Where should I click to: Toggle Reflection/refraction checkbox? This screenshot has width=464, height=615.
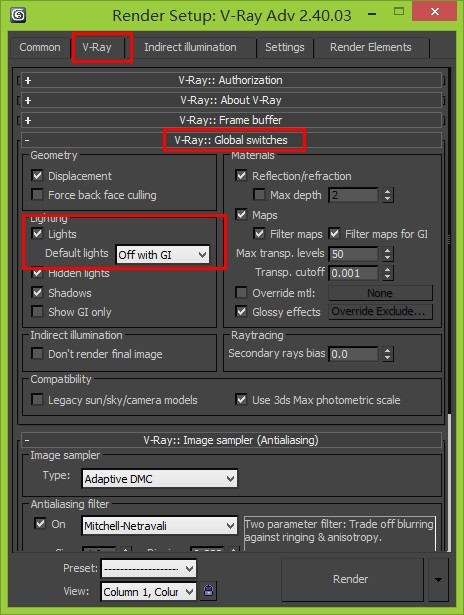(x=241, y=175)
